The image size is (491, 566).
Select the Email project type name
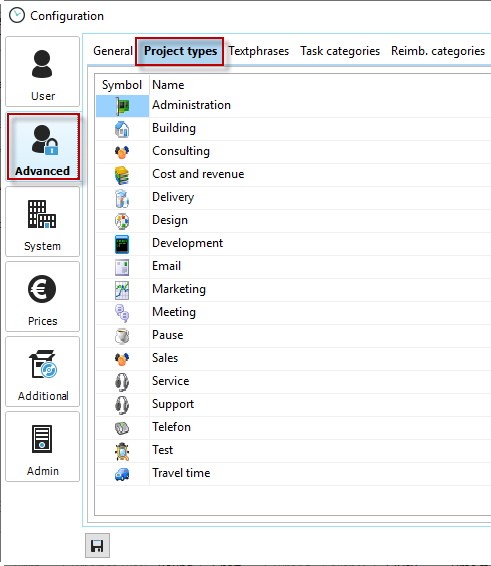[x=166, y=266]
